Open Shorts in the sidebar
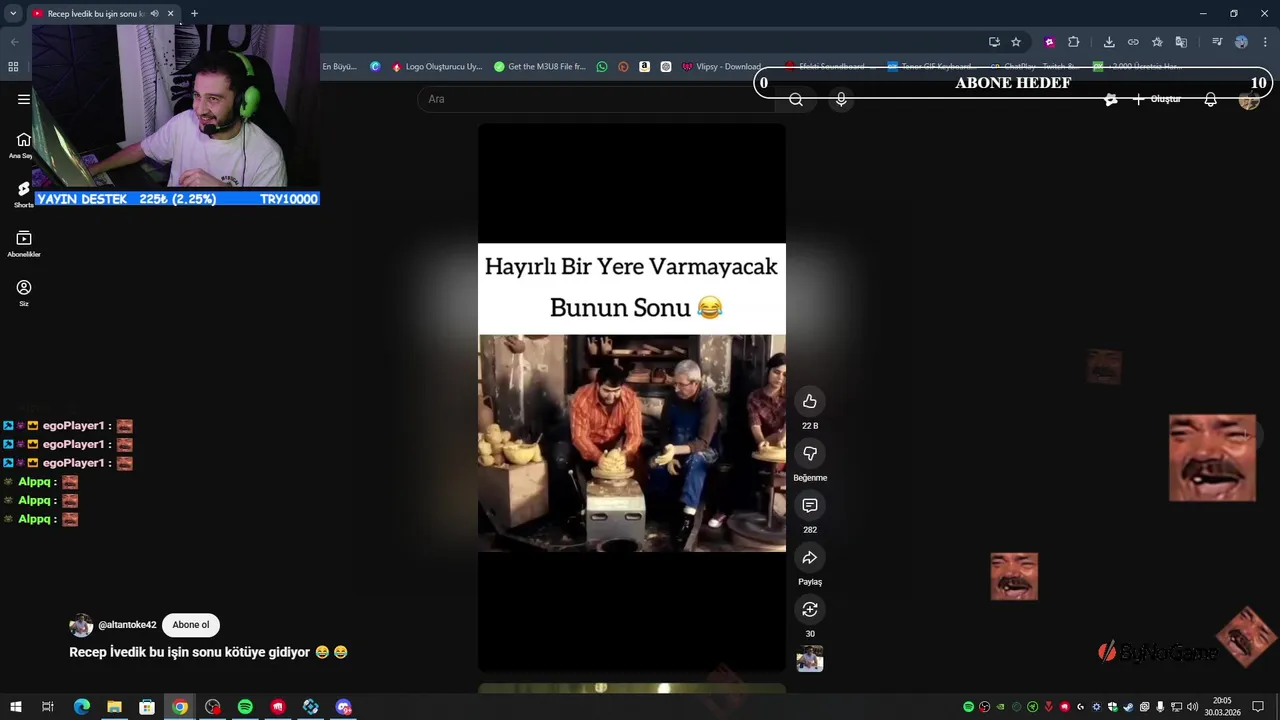This screenshot has width=1280, height=720. pos(23,194)
